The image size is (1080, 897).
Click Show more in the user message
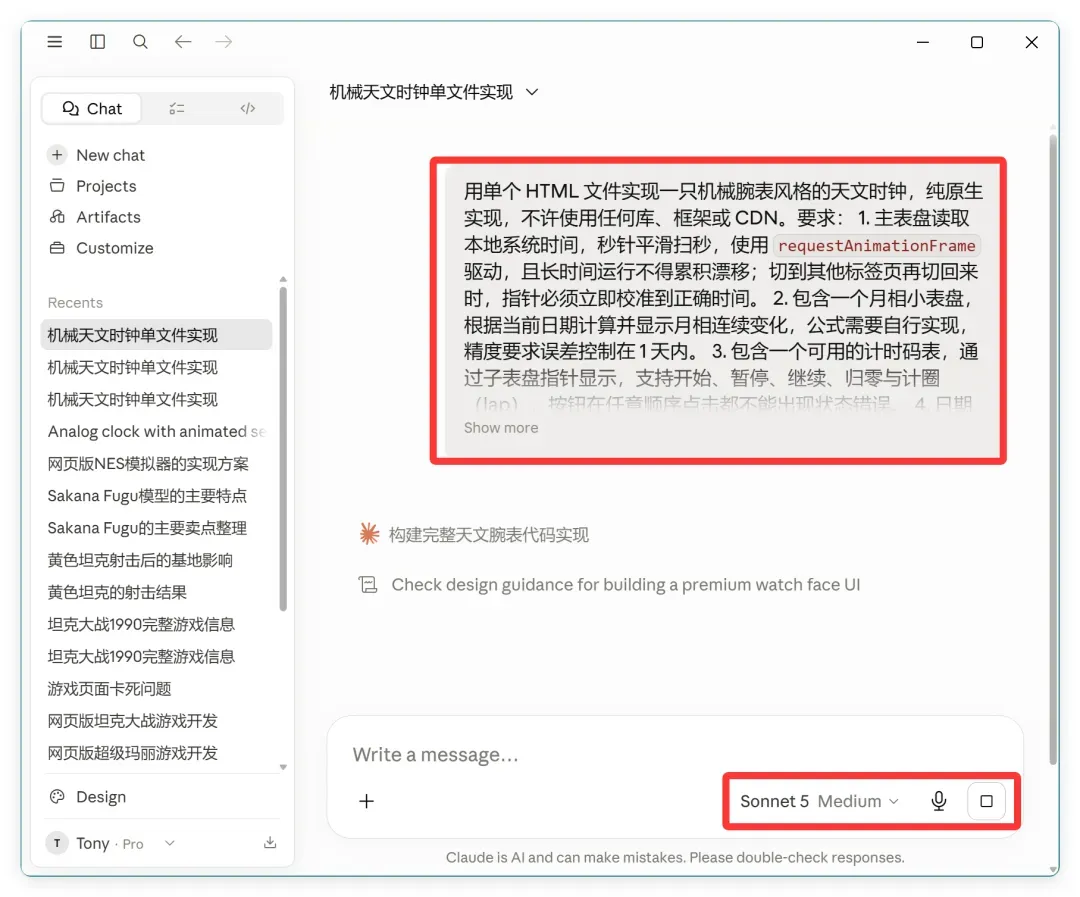coord(501,428)
